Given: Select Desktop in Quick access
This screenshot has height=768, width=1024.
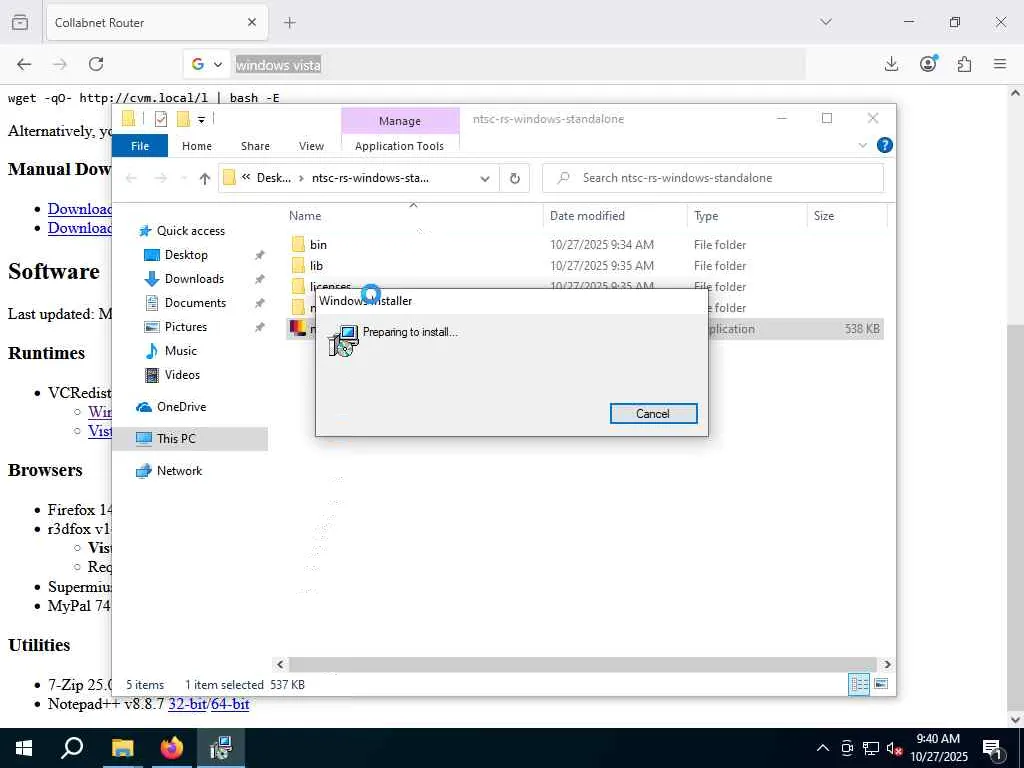Looking at the screenshot, I should point(186,255).
